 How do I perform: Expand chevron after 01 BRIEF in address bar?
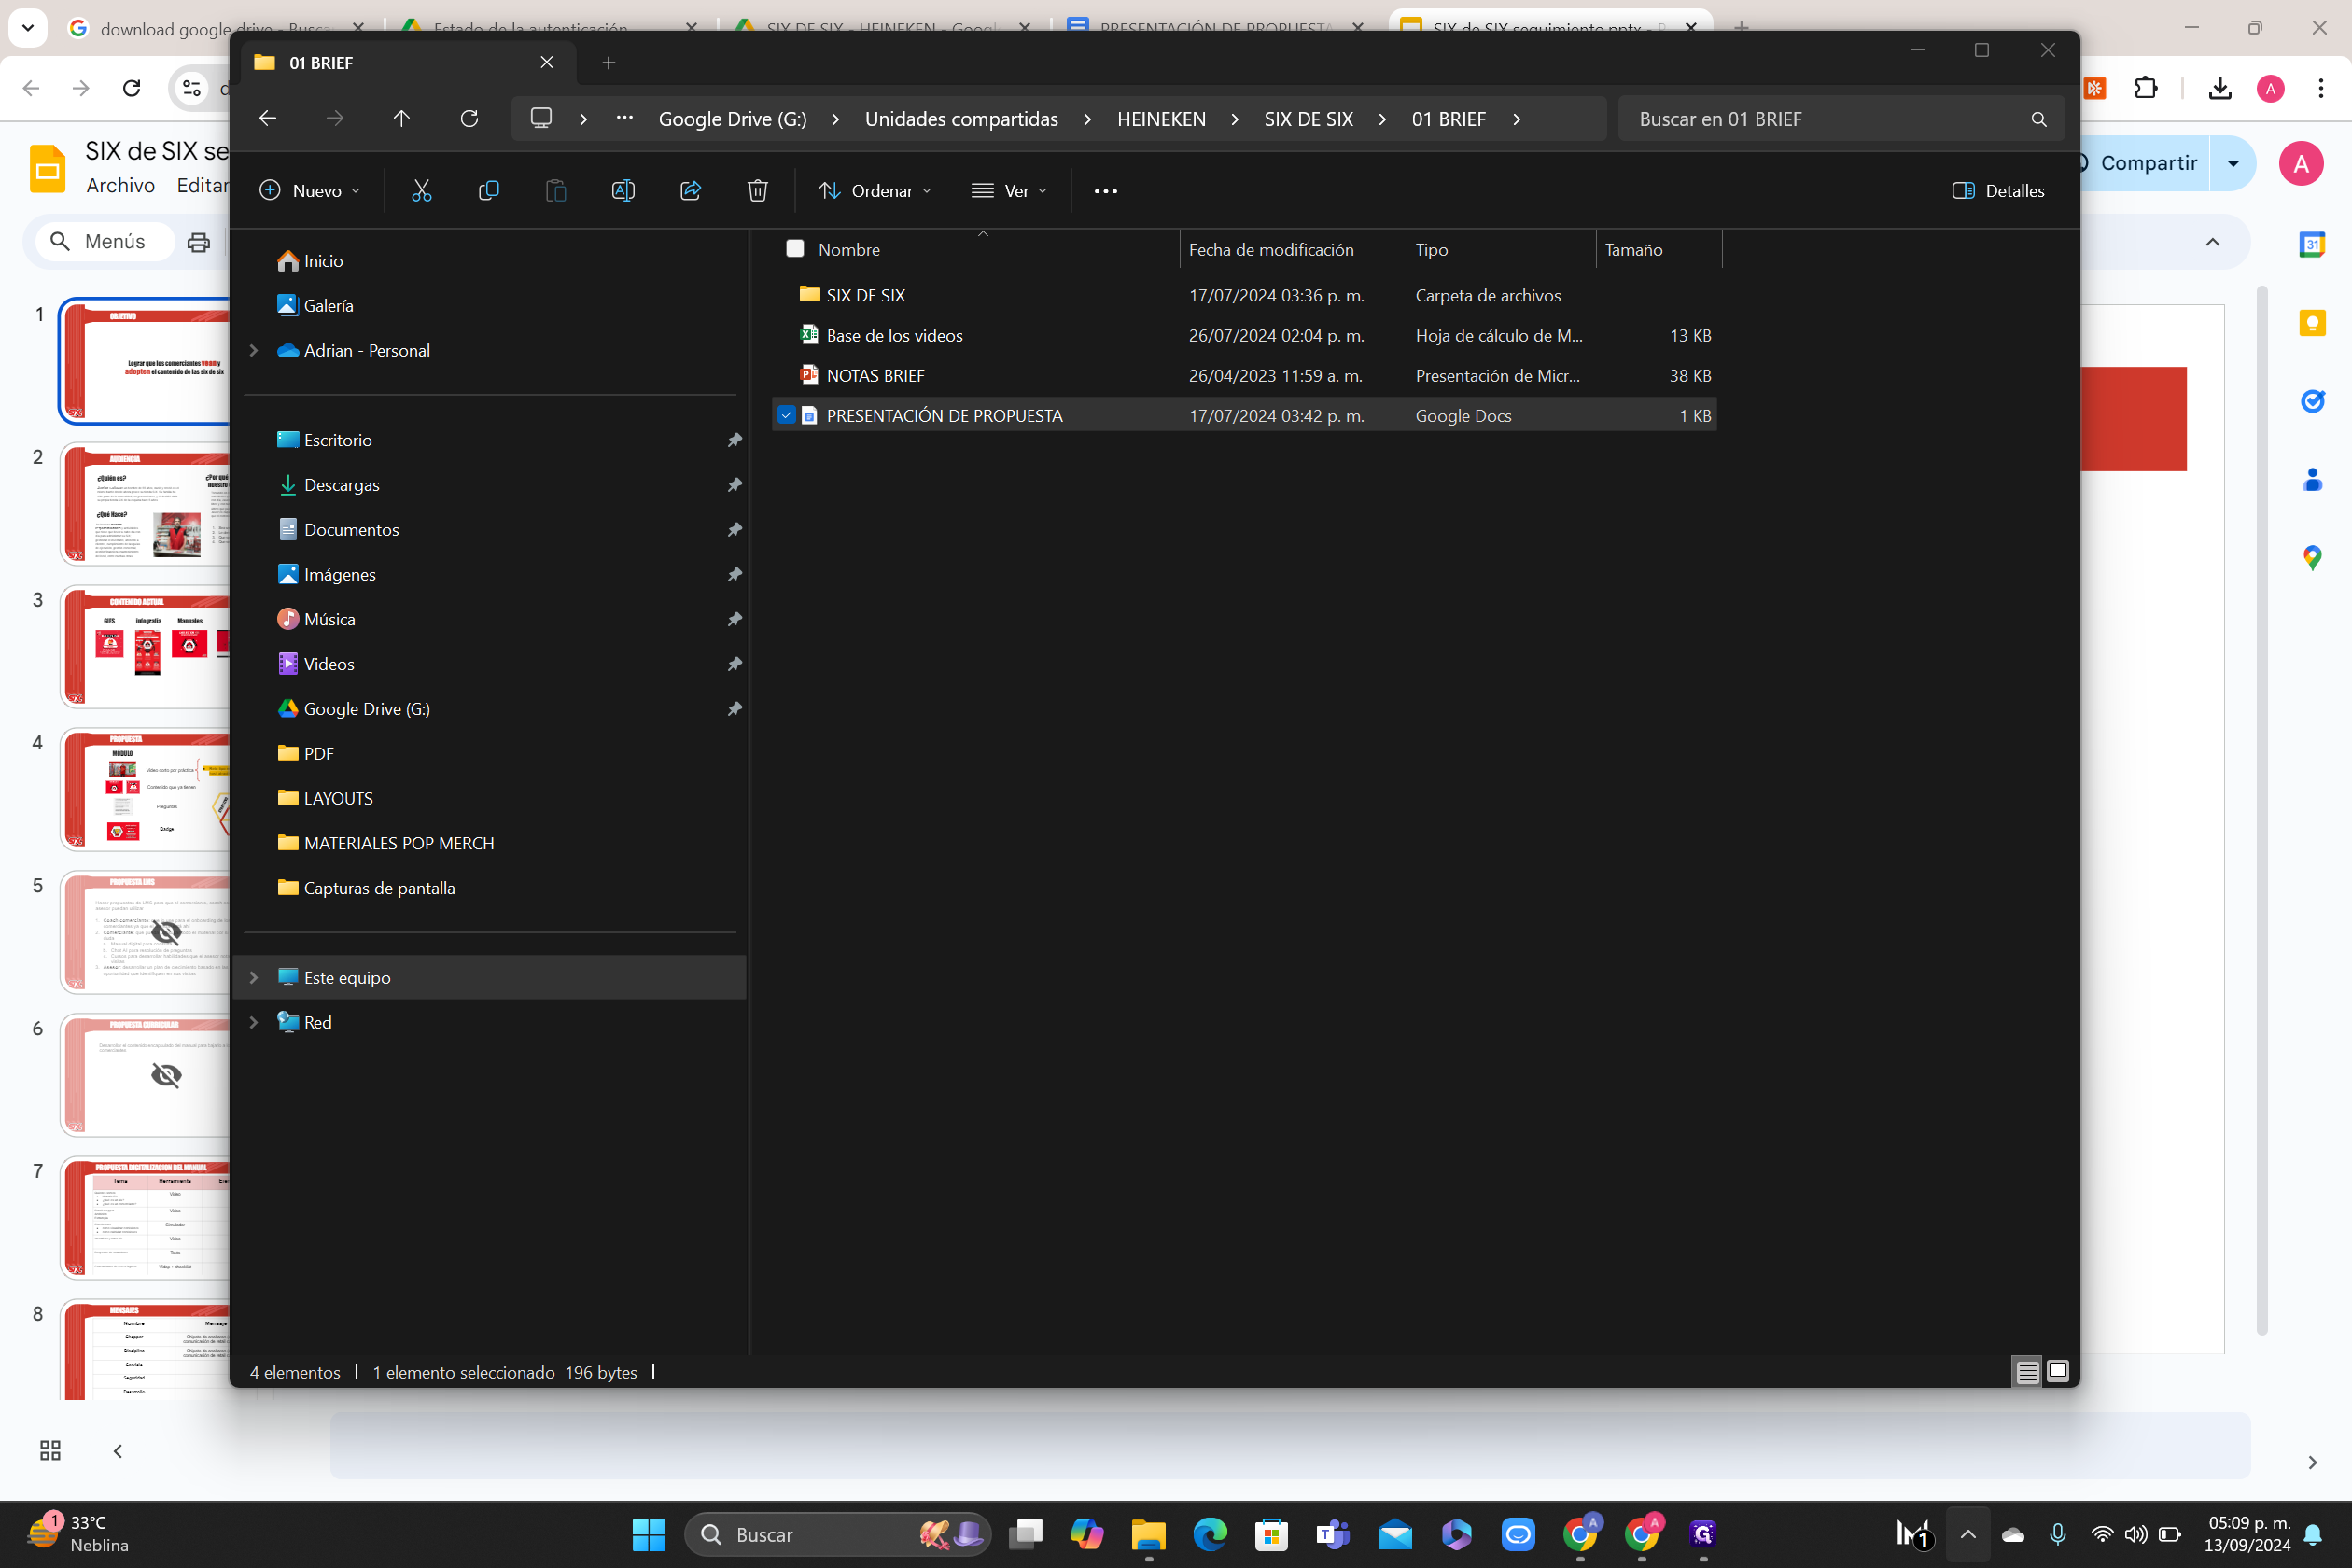(1517, 119)
